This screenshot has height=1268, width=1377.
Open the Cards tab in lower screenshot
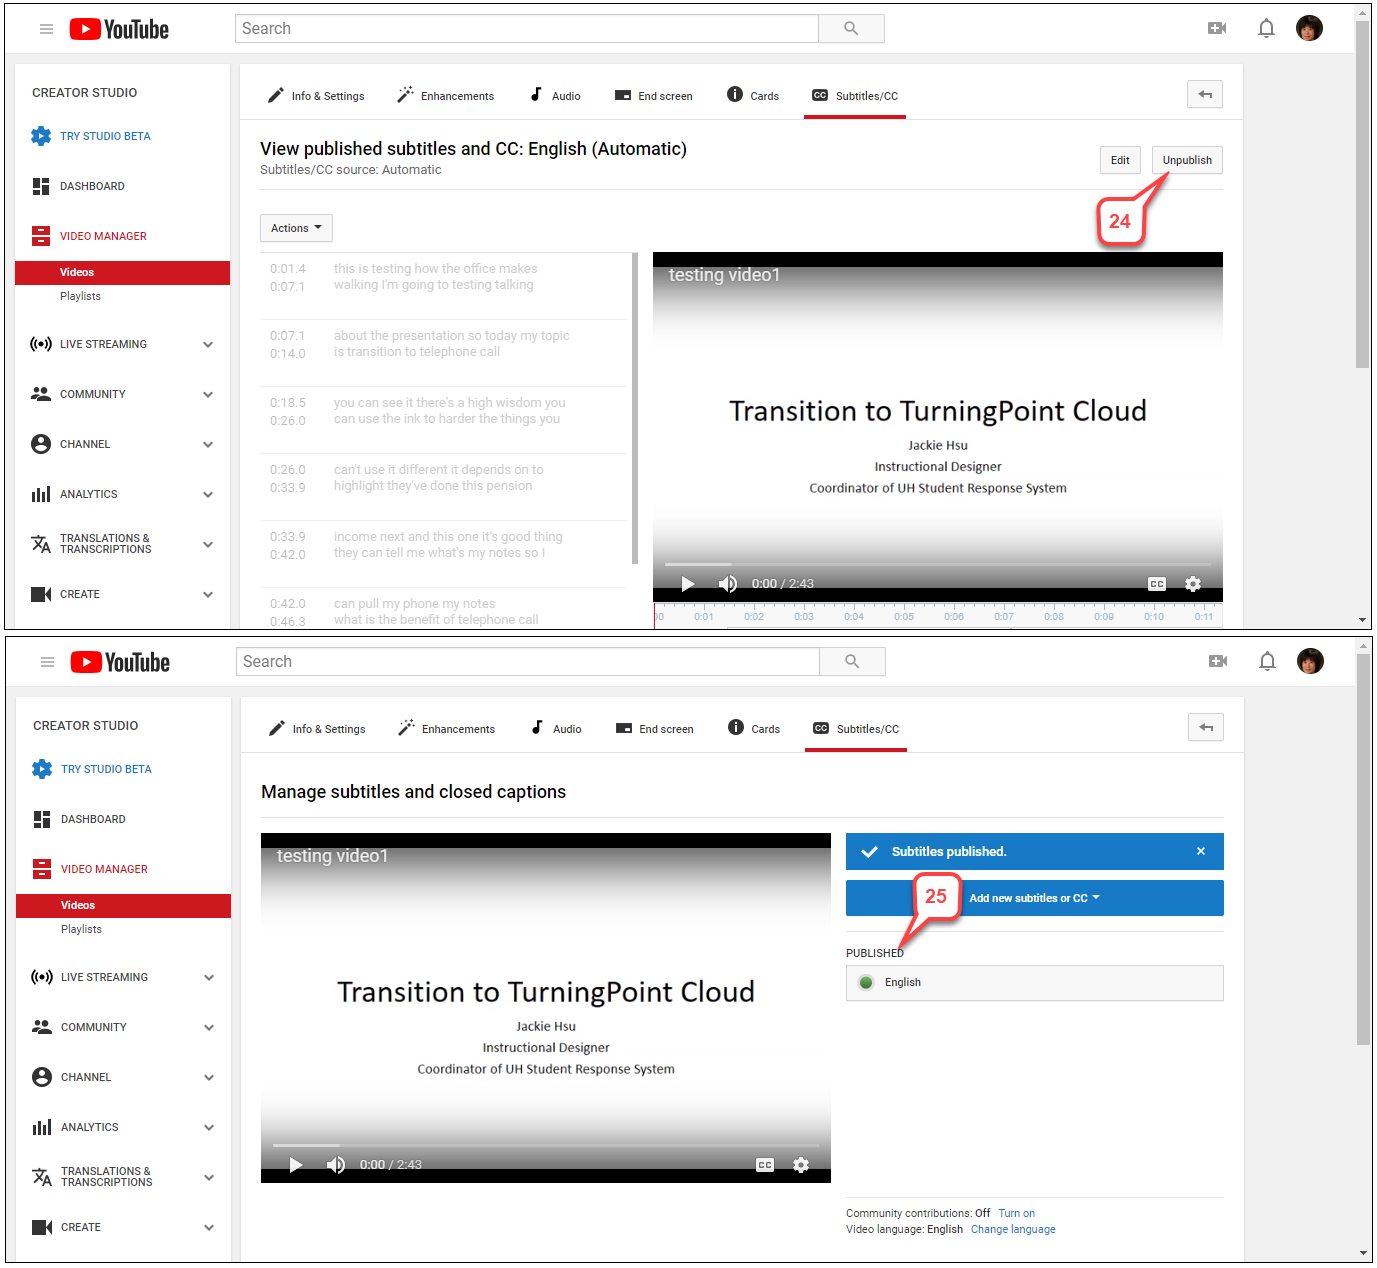754,729
